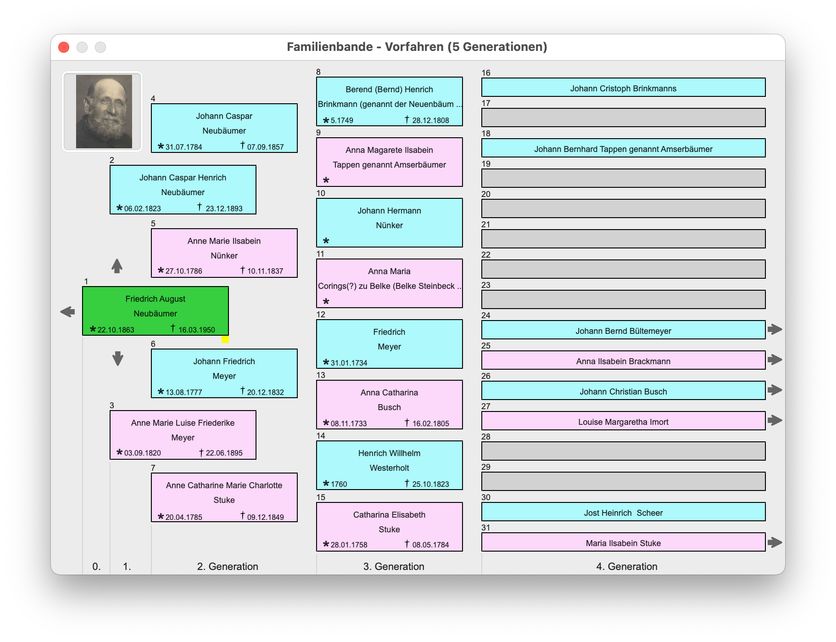
Task: Click the yellow marker on Friedrich August box
Action: pos(225,340)
